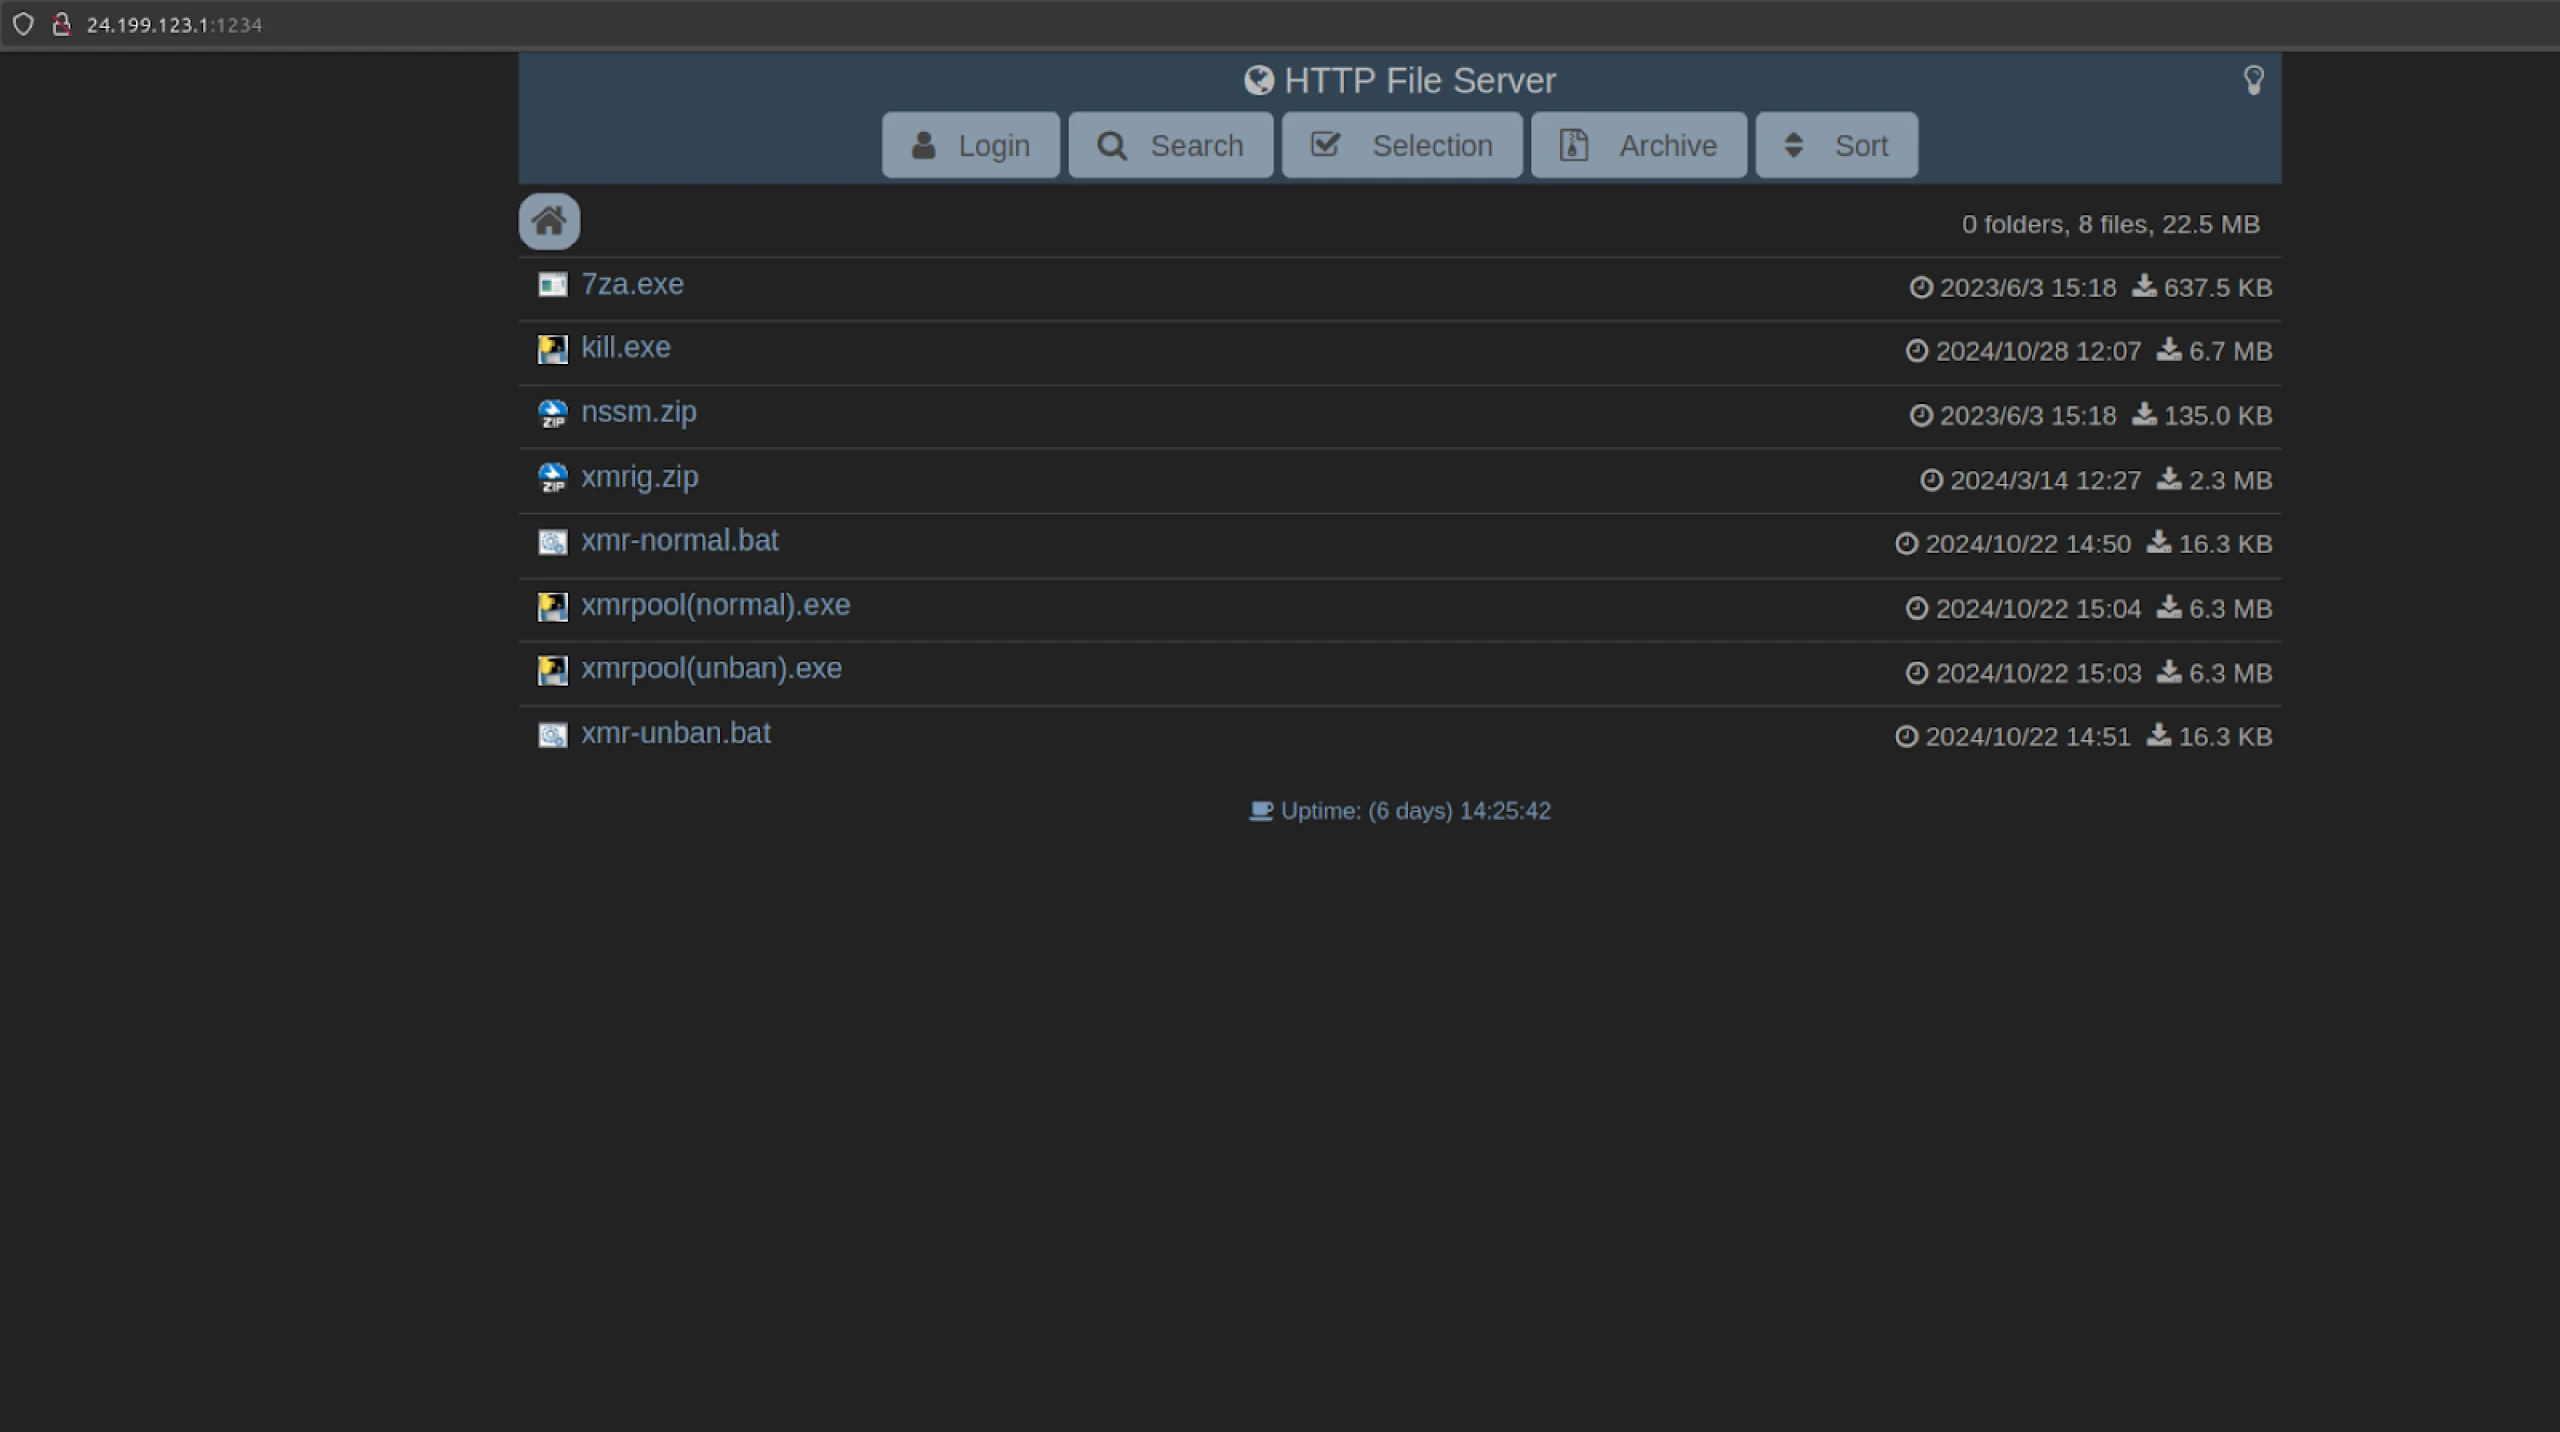Image resolution: width=2560 pixels, height=1432 pixels.
Task: Open the xmr-unban.bat link
Action: pos(676,733)
